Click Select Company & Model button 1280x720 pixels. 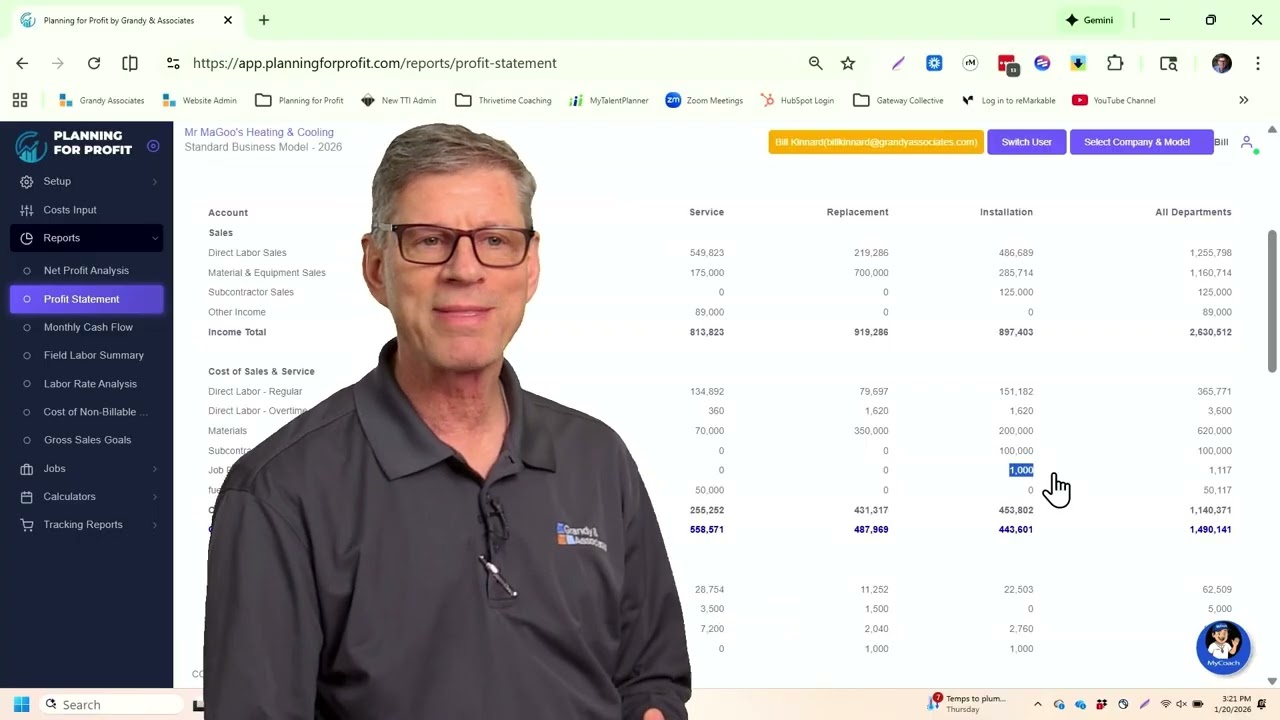[x=1141, y=142]
